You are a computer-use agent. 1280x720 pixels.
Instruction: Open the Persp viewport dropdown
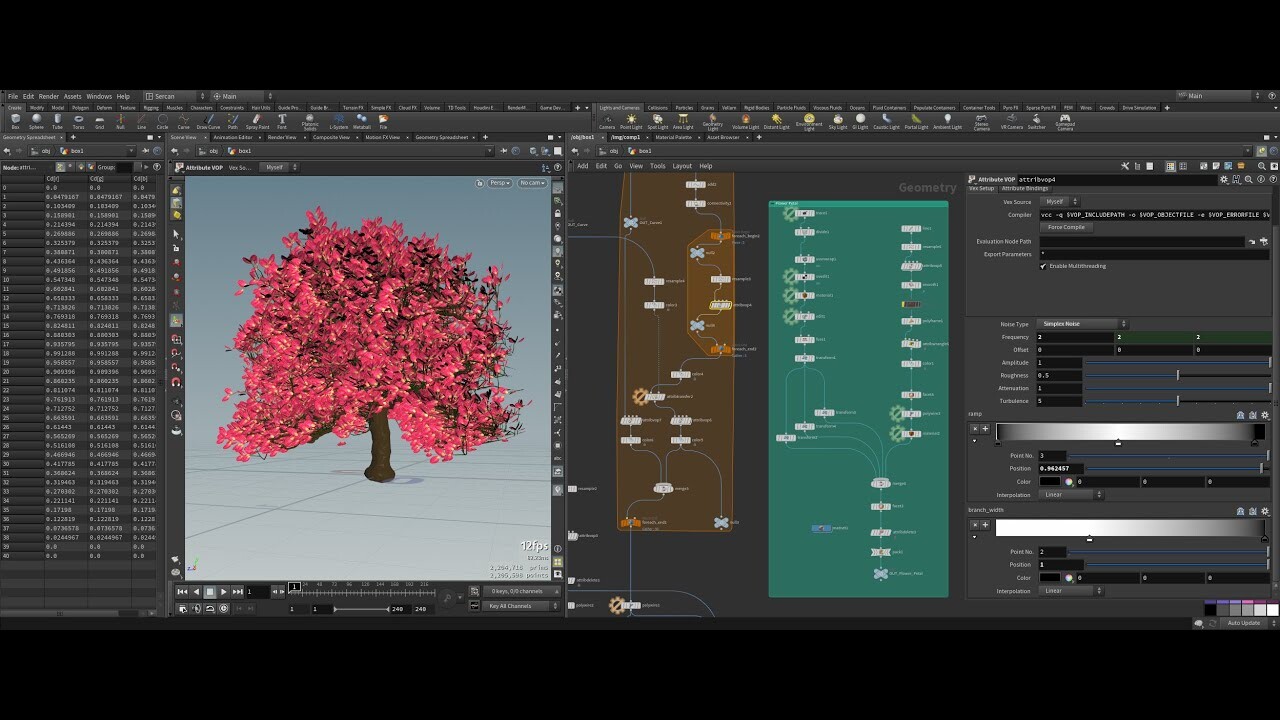(498, 183)
